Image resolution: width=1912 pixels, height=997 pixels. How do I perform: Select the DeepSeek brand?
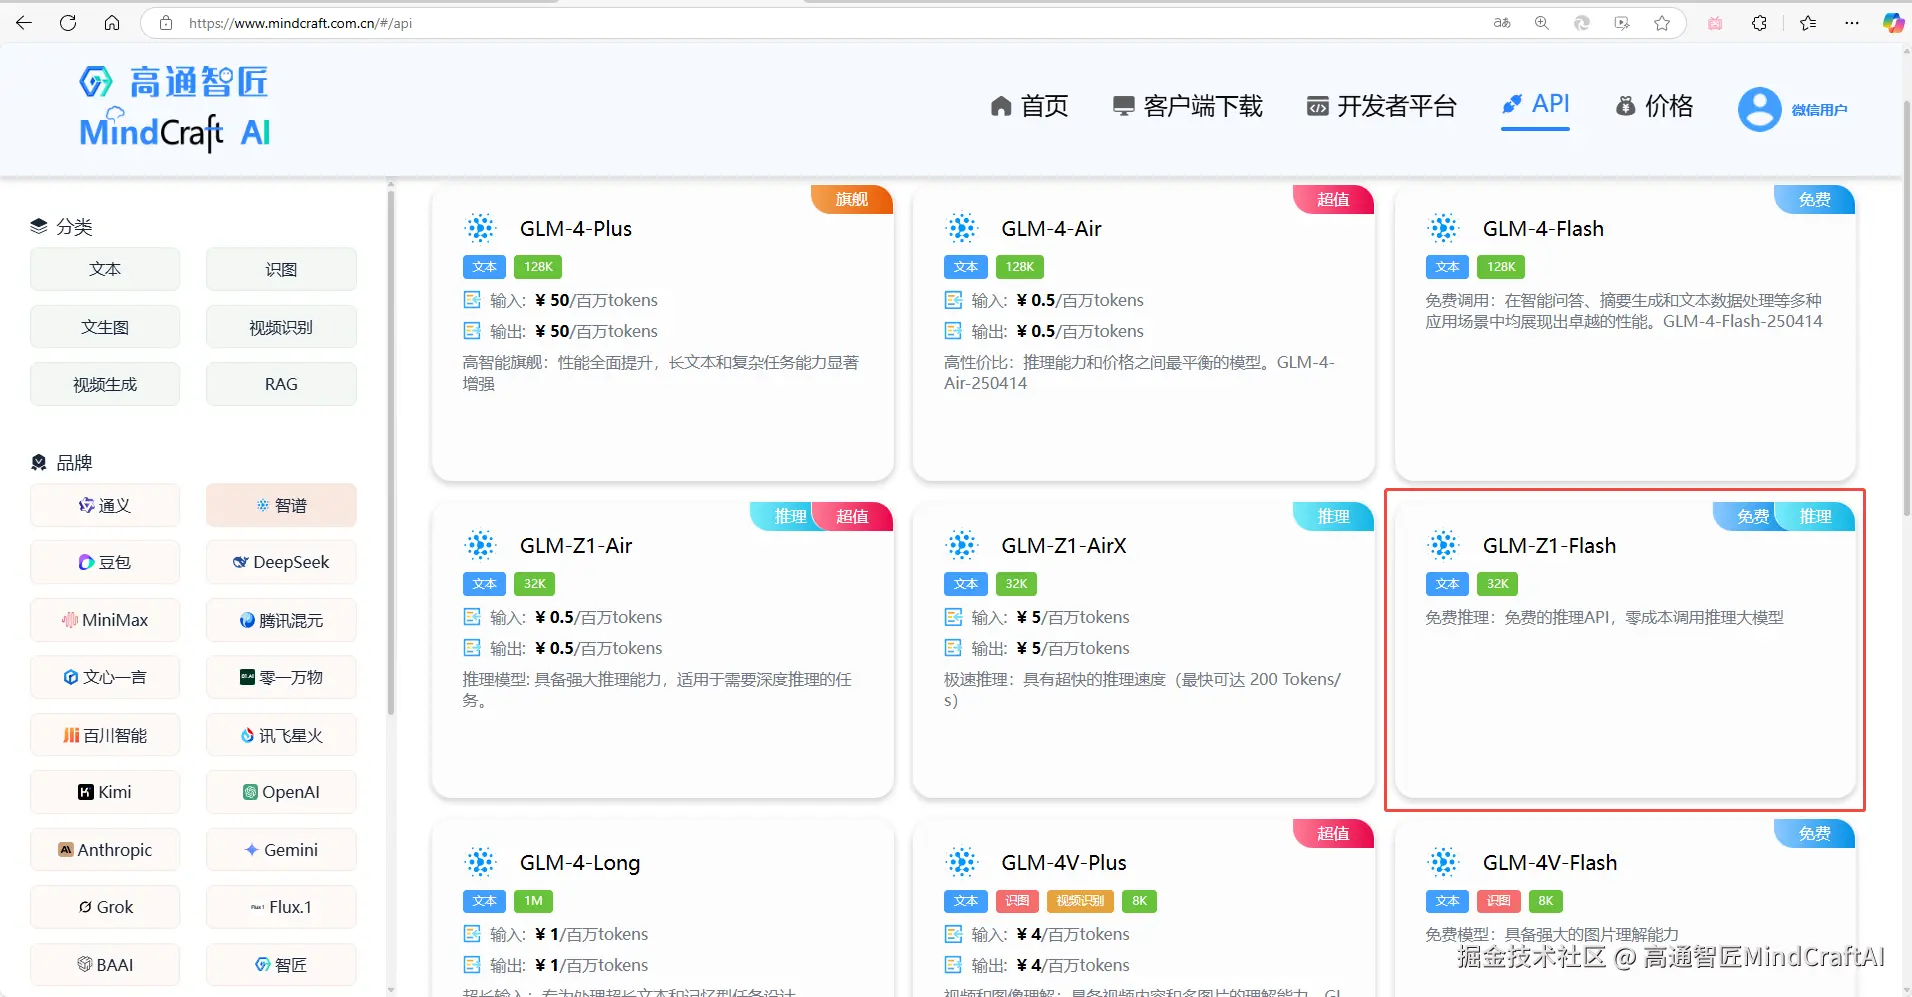281,562
